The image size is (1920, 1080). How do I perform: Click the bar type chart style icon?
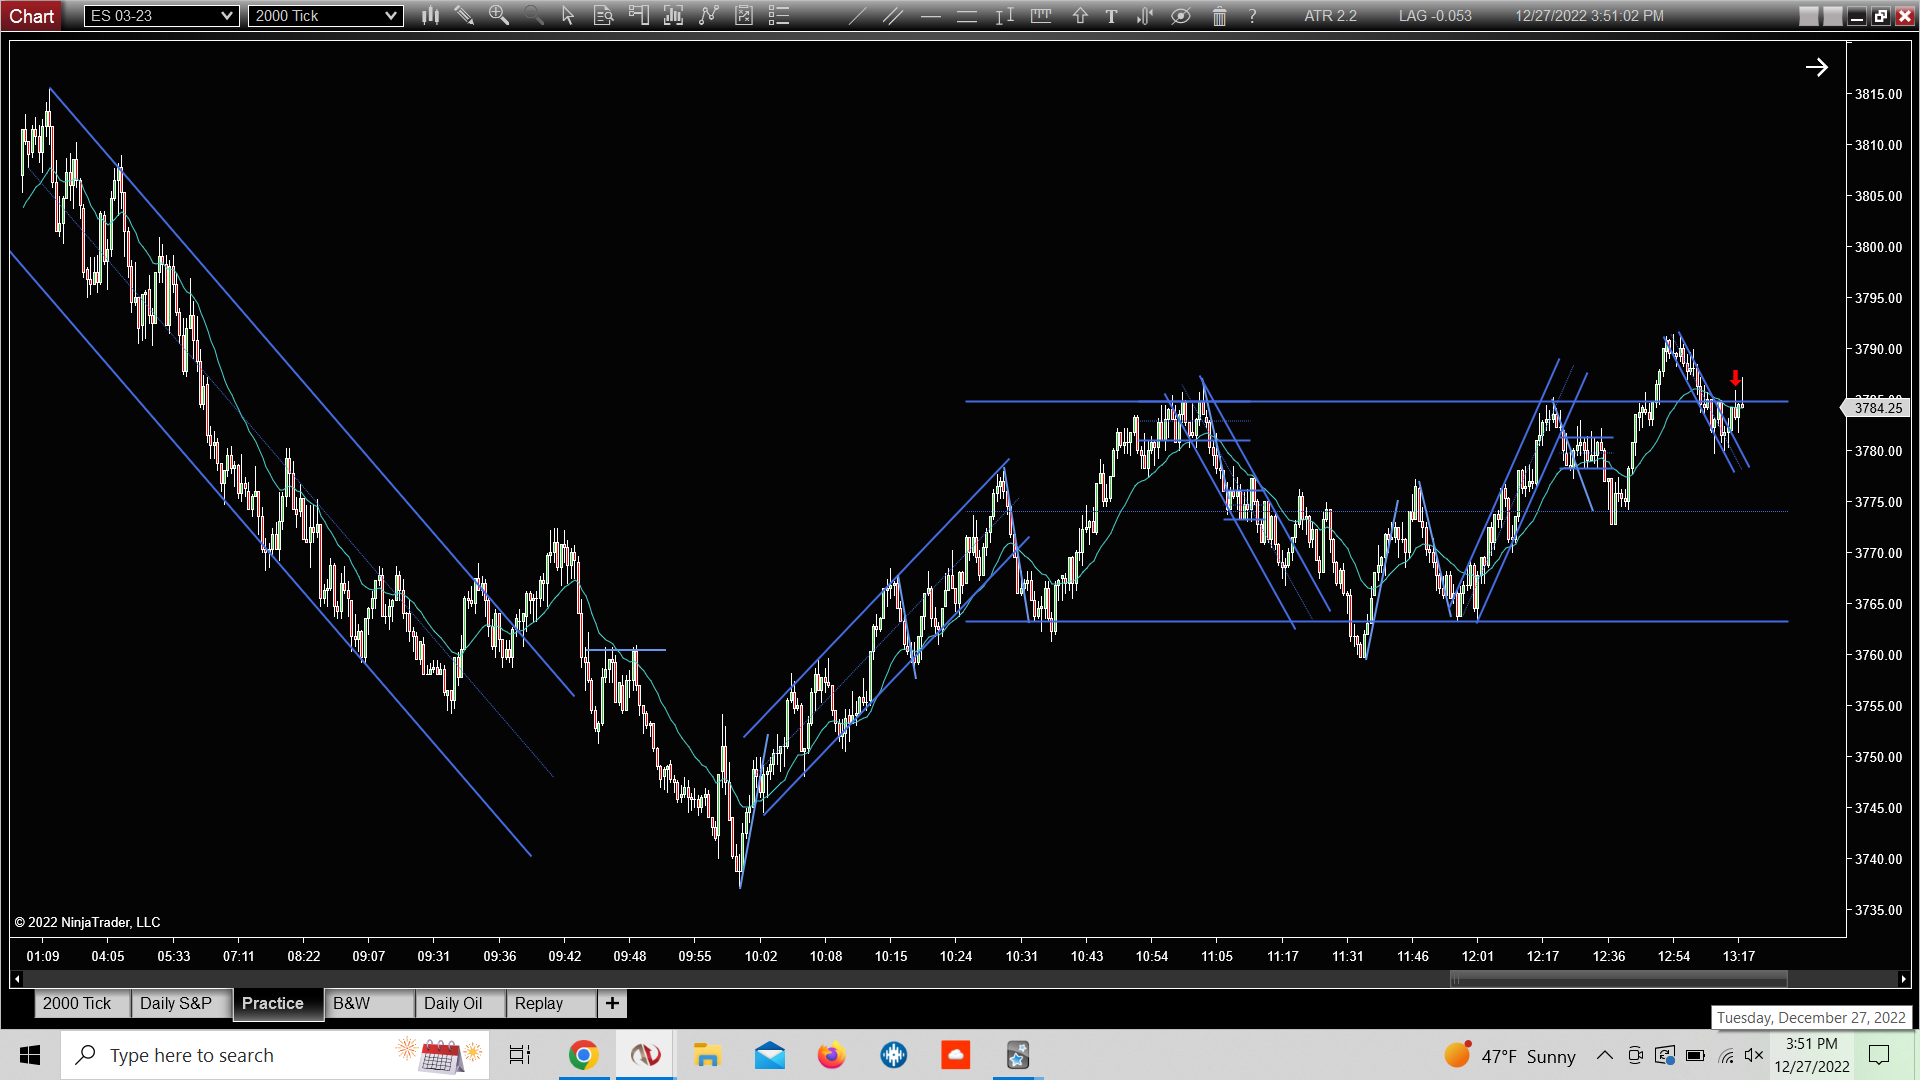pos(430,15)
